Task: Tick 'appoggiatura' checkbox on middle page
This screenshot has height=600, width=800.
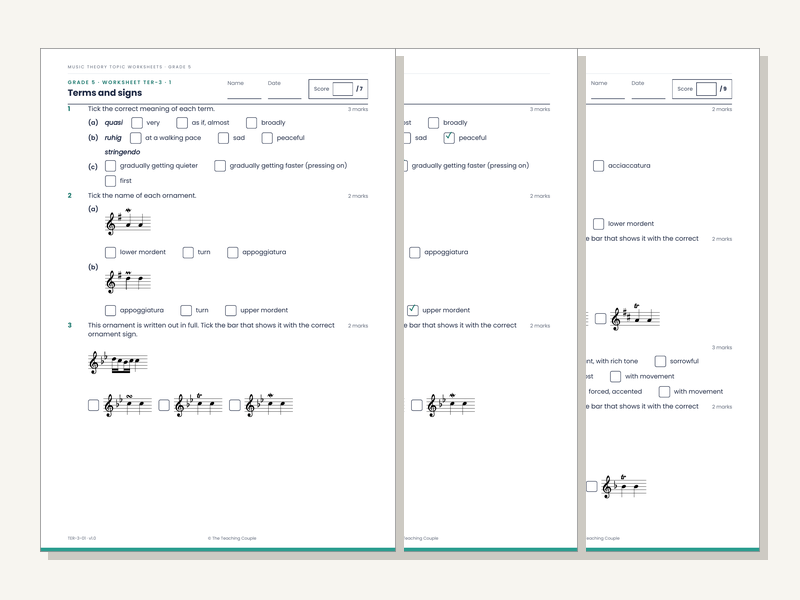Action: click(x=415, y=253)
